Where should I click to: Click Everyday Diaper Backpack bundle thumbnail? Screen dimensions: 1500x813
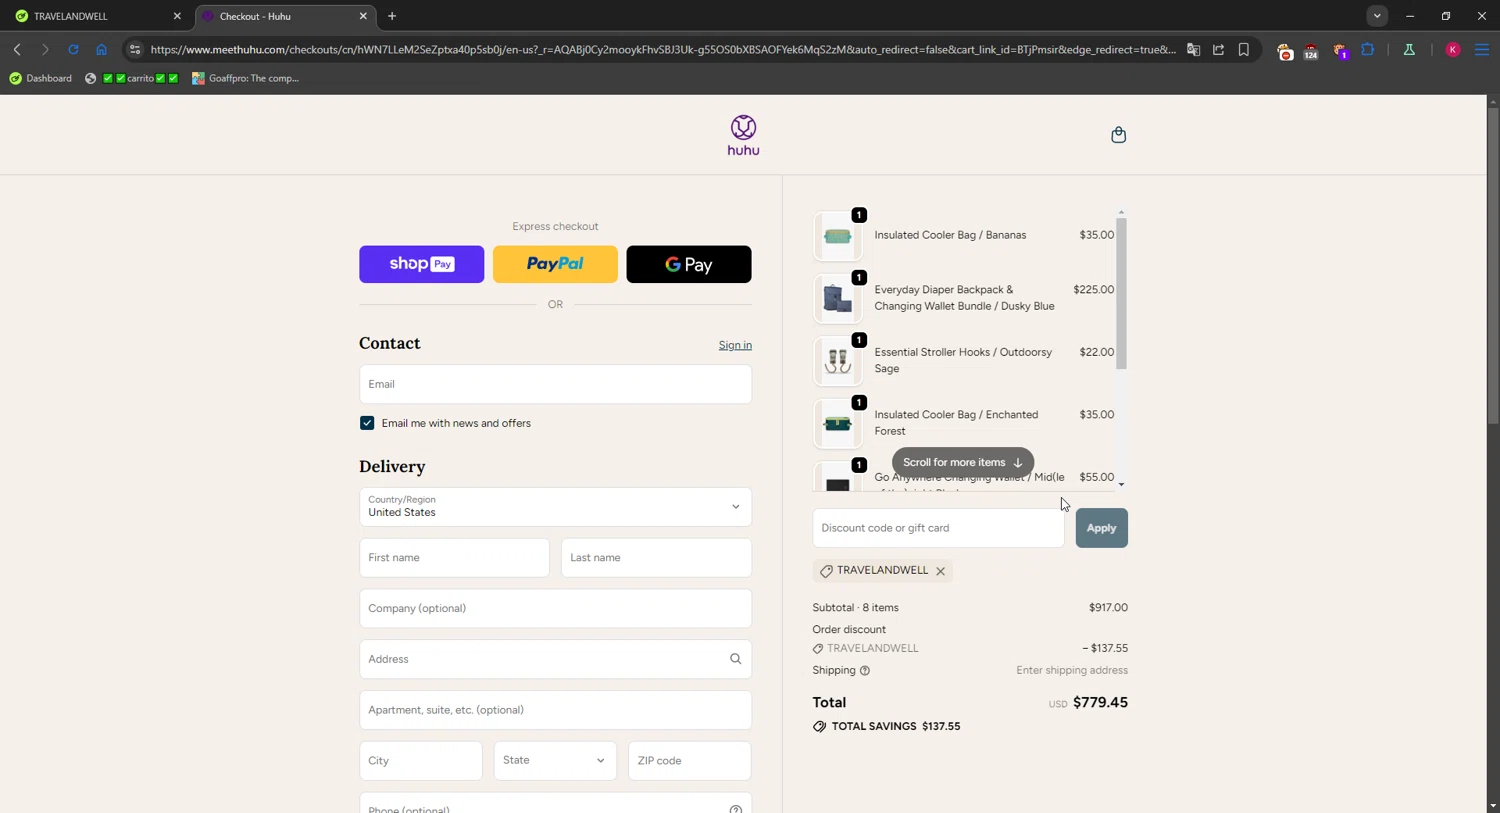point(838,299)
